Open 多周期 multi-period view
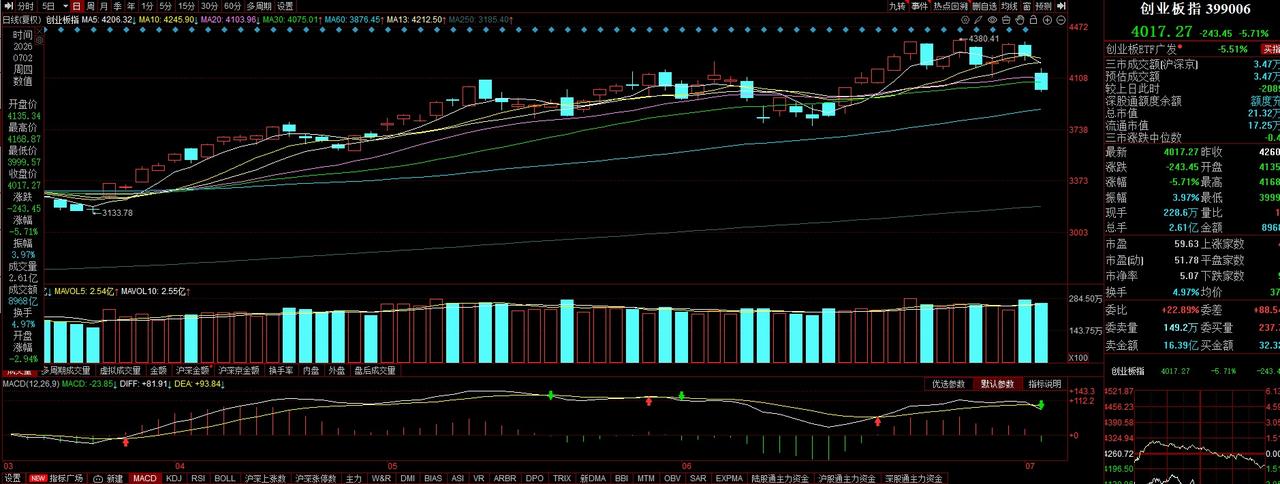Screen dimensions: 1280x484 [x=259, y=6]
